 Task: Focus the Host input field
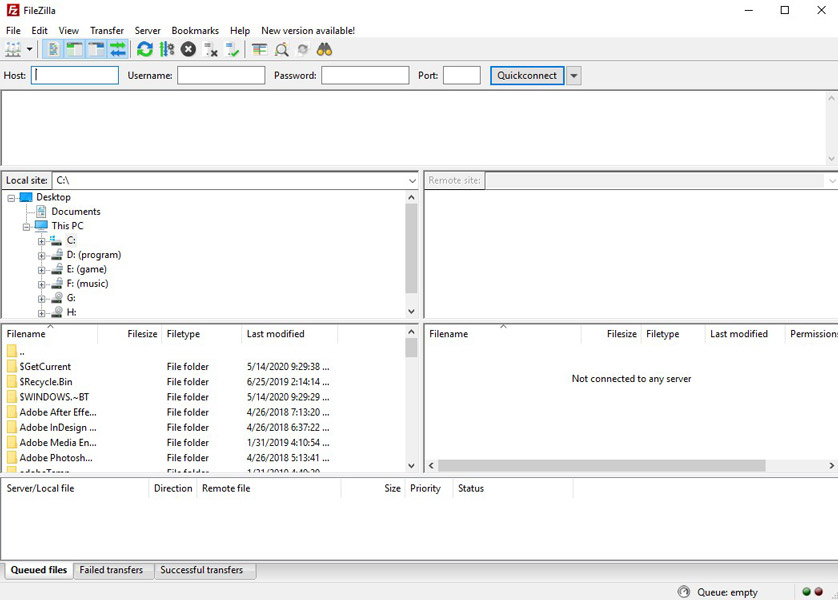click(75, 75)
